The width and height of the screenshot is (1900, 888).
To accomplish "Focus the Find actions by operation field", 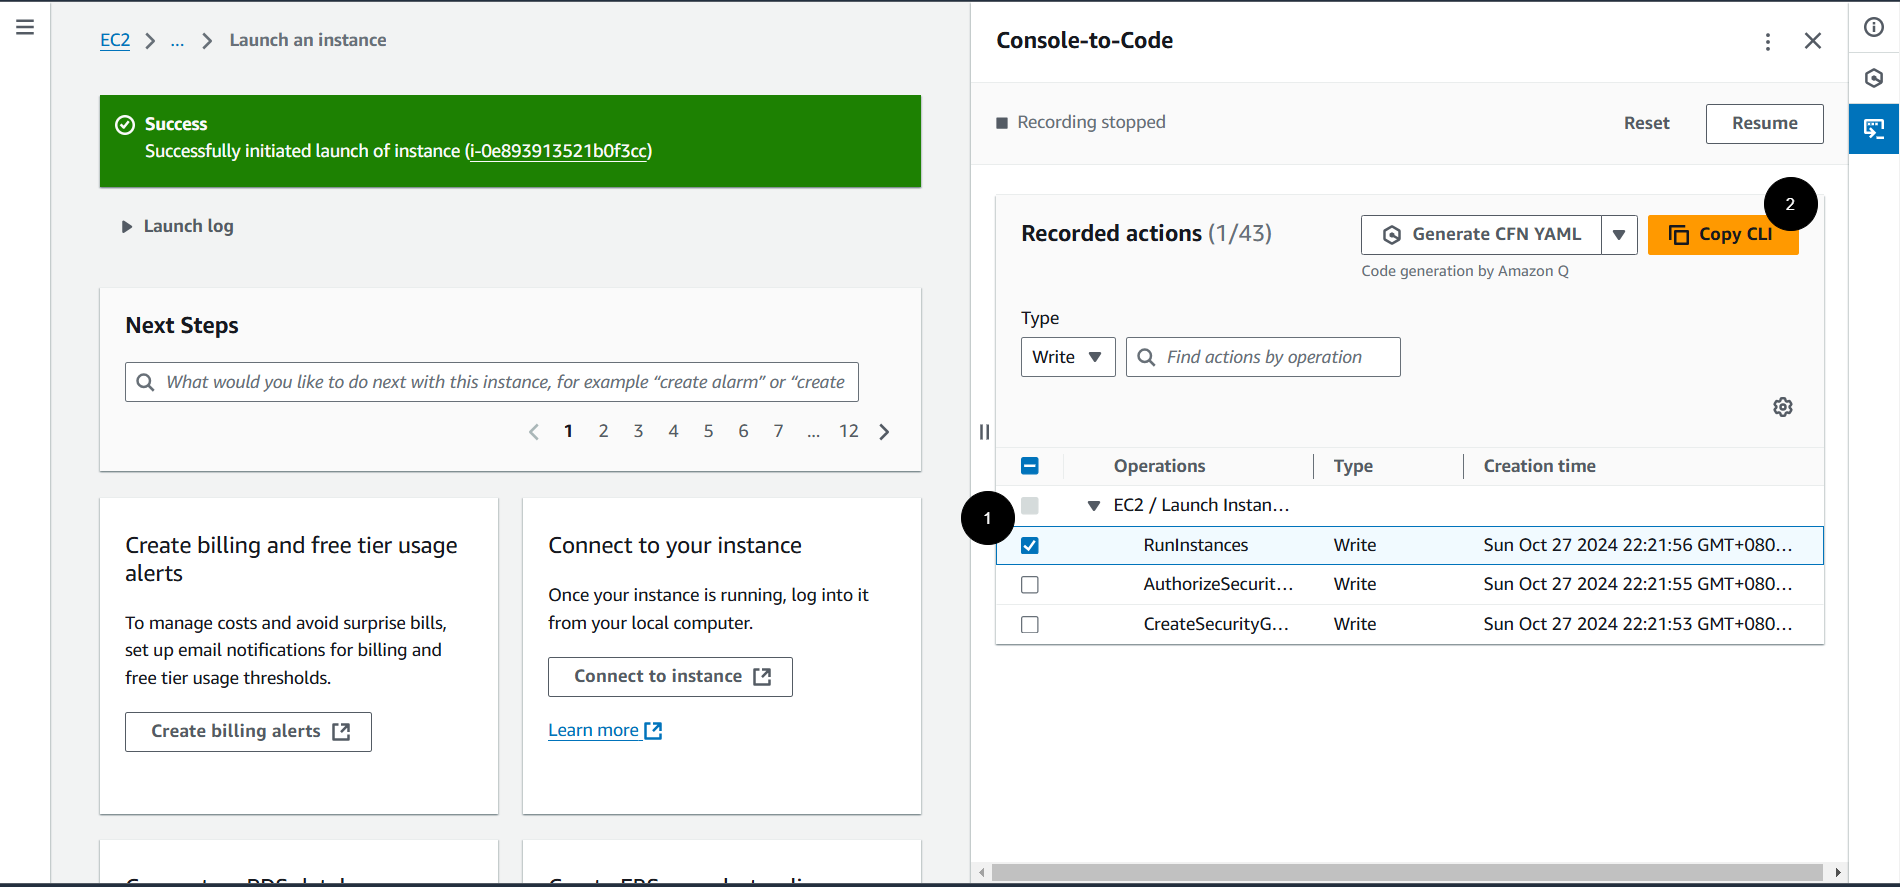I will pos(1263,357).
